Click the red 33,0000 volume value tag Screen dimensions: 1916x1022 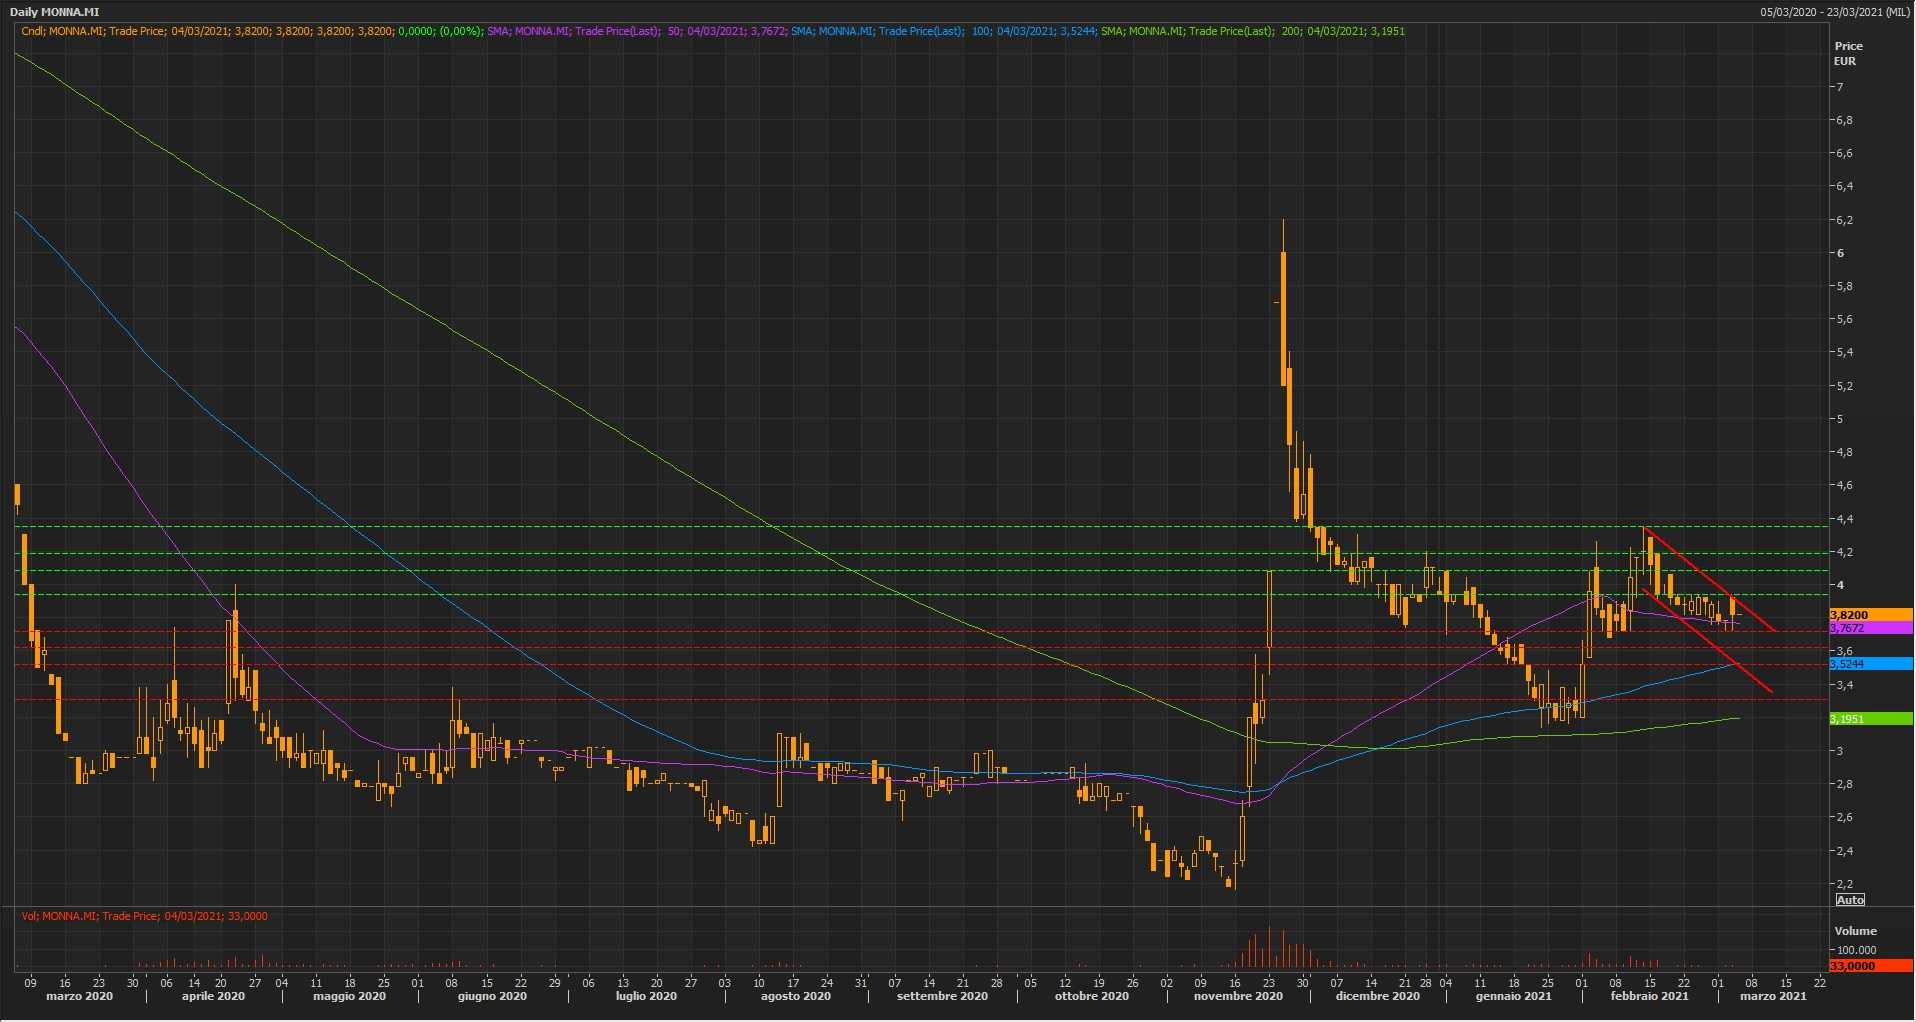(x=1869, y=966)
